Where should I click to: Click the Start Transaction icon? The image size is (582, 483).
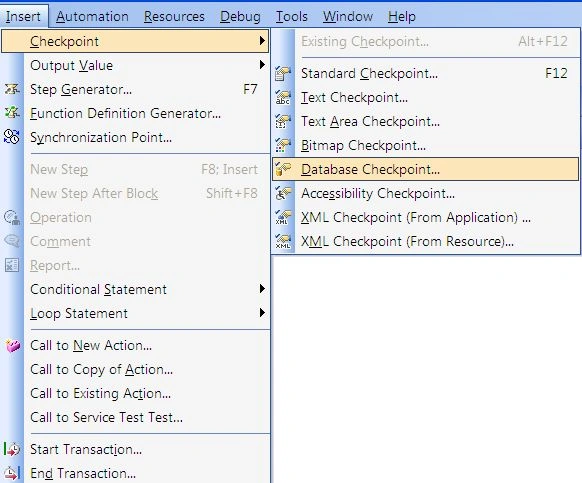coord(12,449)
